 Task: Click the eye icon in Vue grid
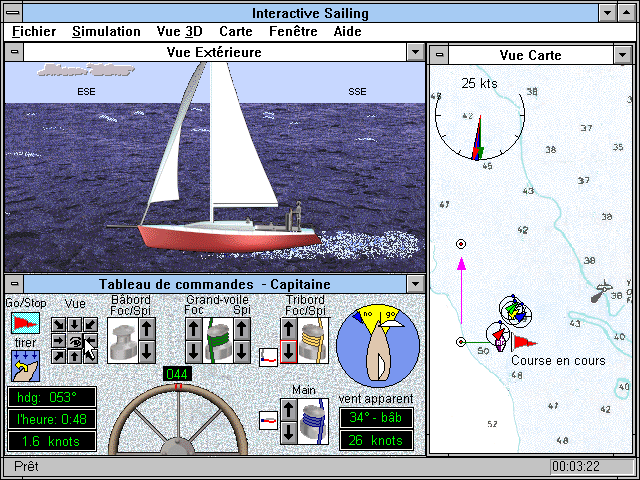[75, 341]
